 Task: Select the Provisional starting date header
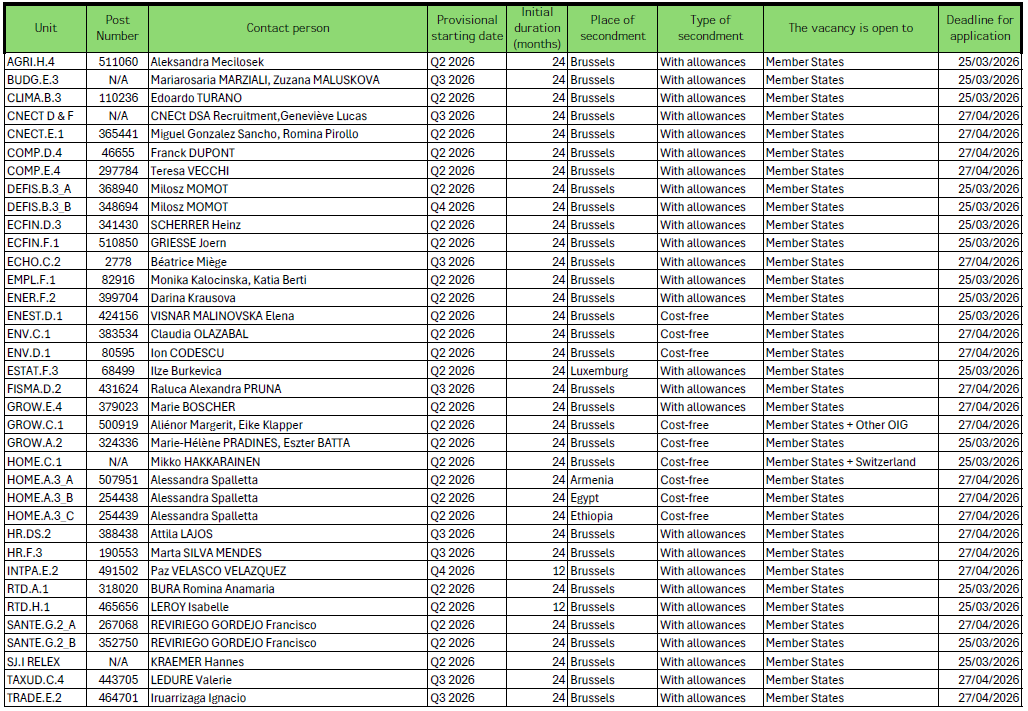pyautogui.click(x=467, y=28)
